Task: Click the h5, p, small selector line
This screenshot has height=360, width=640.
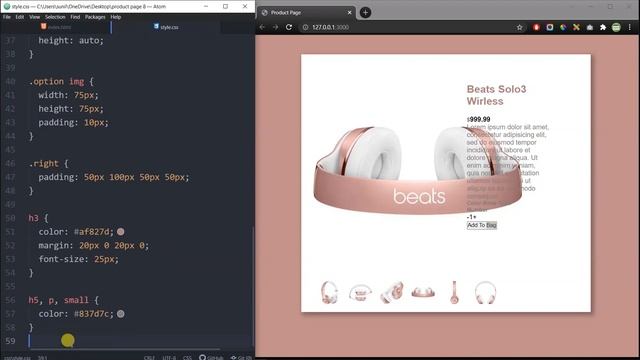Action: click(64, 300)
